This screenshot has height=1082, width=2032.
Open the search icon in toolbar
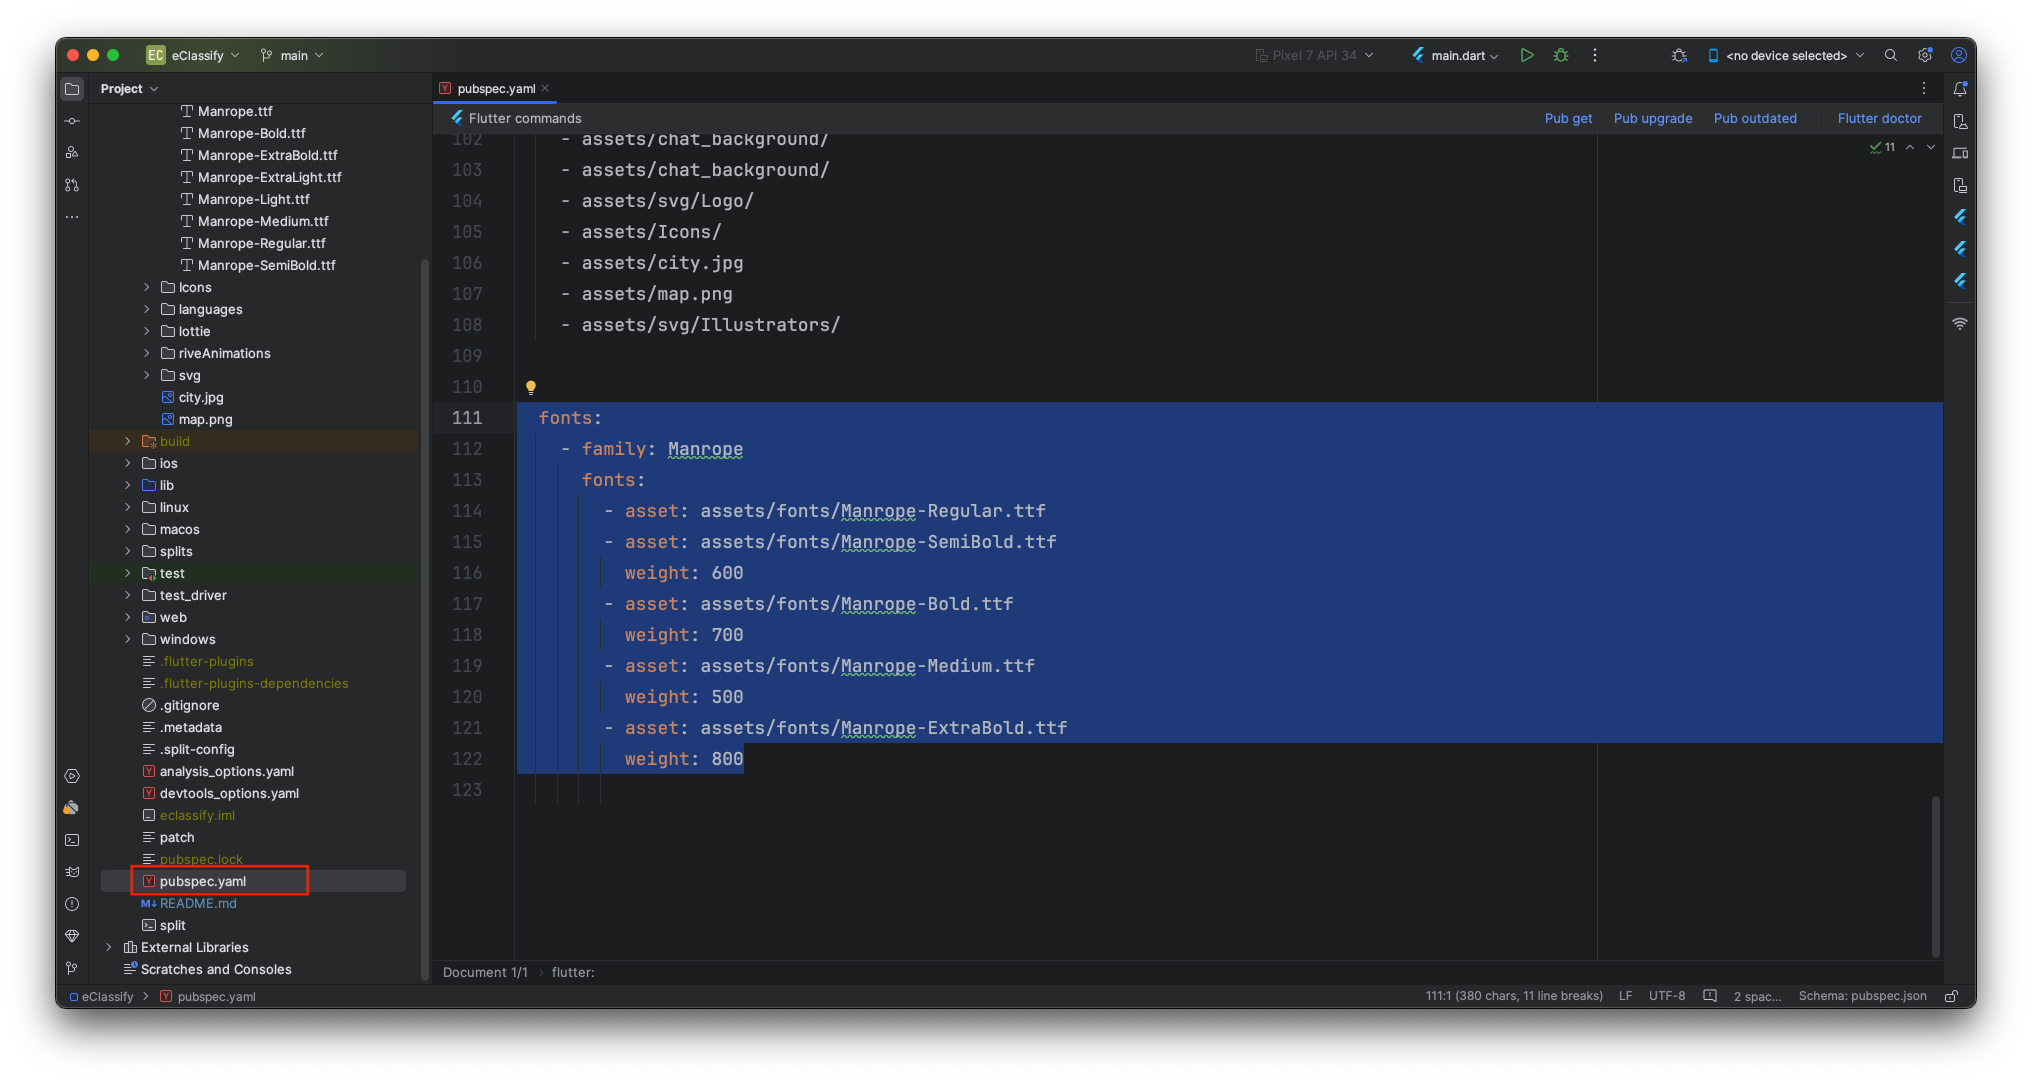tap(1891, 55)
